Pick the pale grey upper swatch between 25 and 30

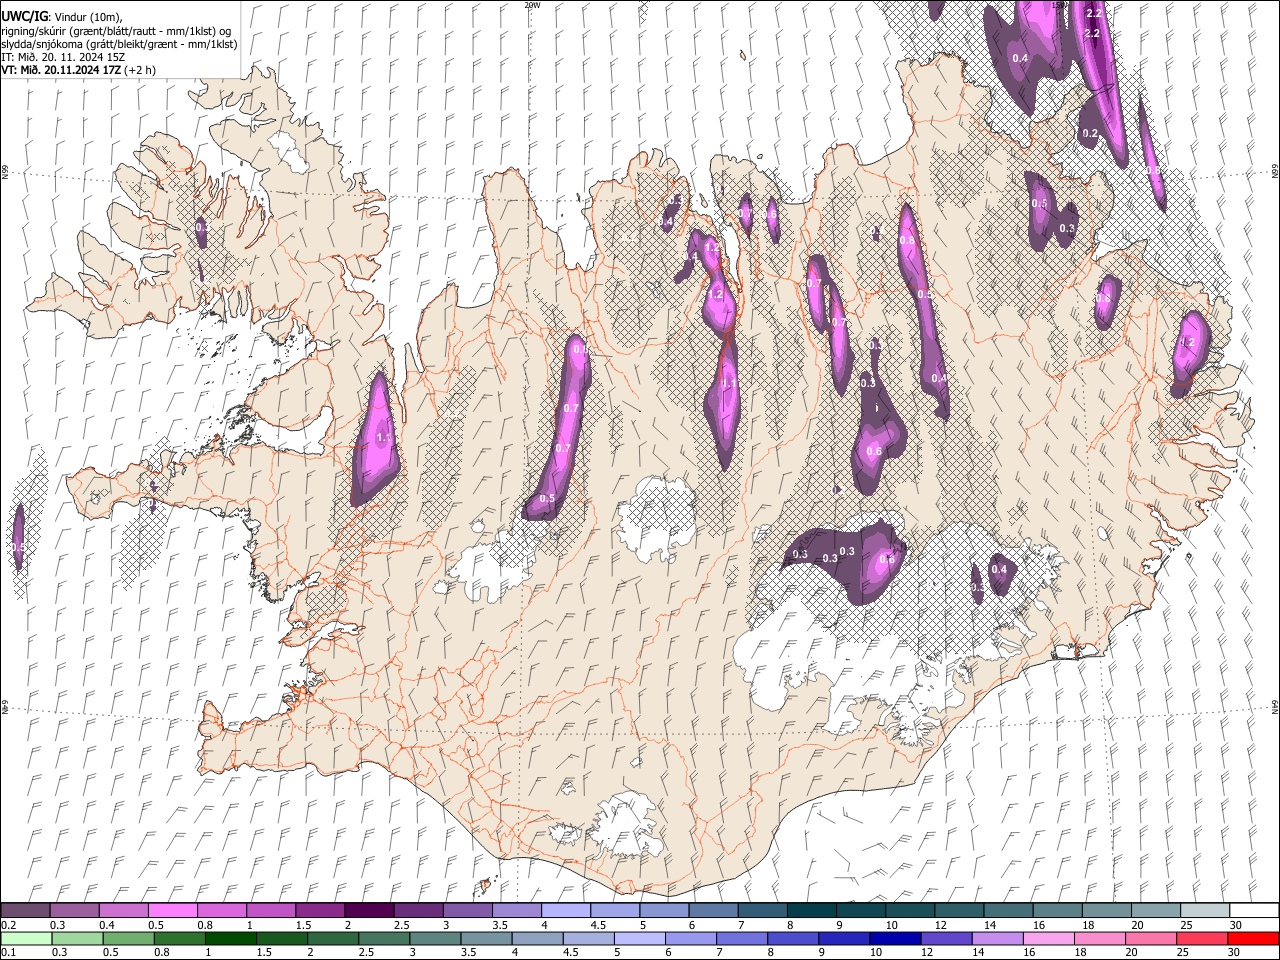[x=1205, y=911]
